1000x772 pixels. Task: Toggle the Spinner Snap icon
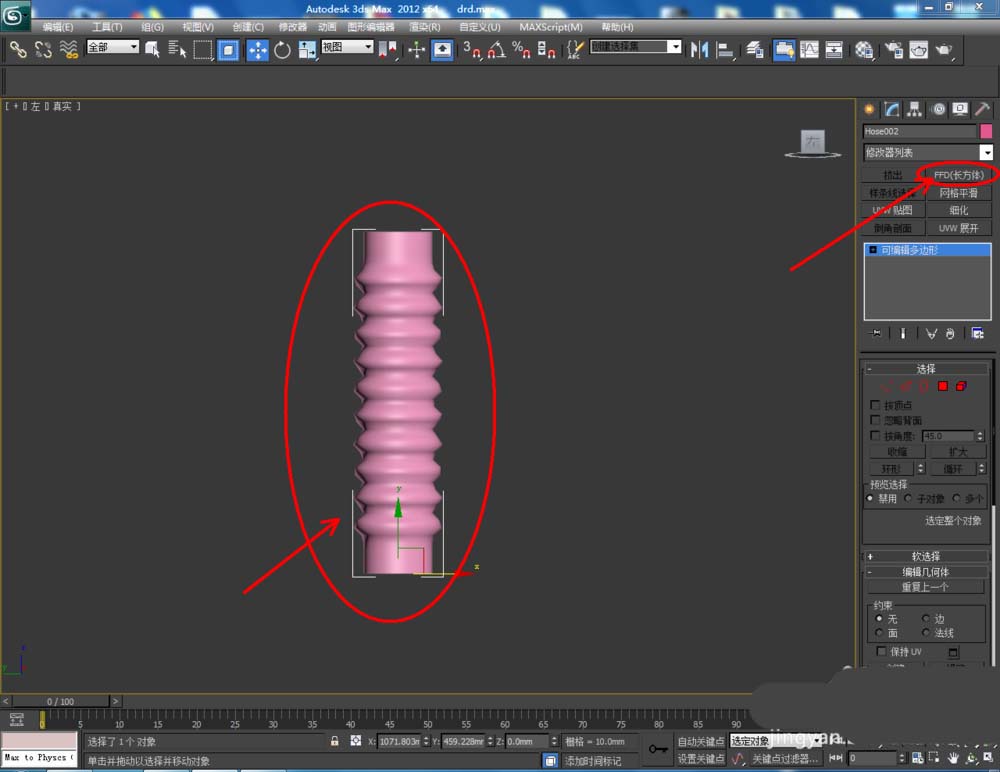pyautogui.click(x=546, y=49)
